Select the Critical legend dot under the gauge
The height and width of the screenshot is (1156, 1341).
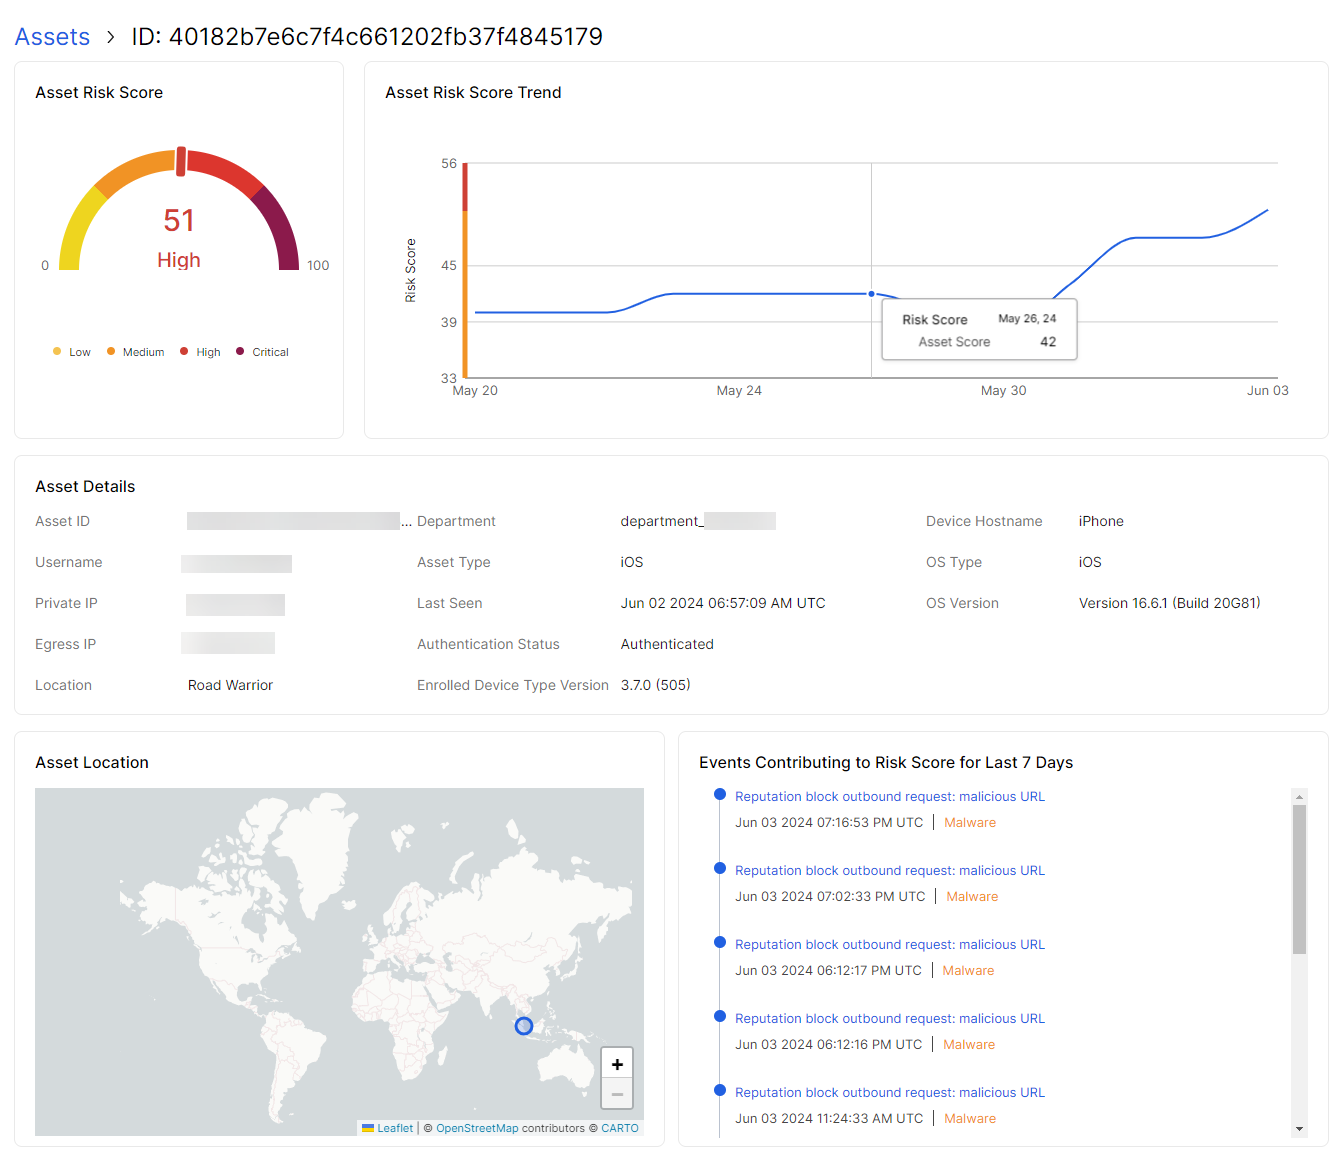coord(239,351)
